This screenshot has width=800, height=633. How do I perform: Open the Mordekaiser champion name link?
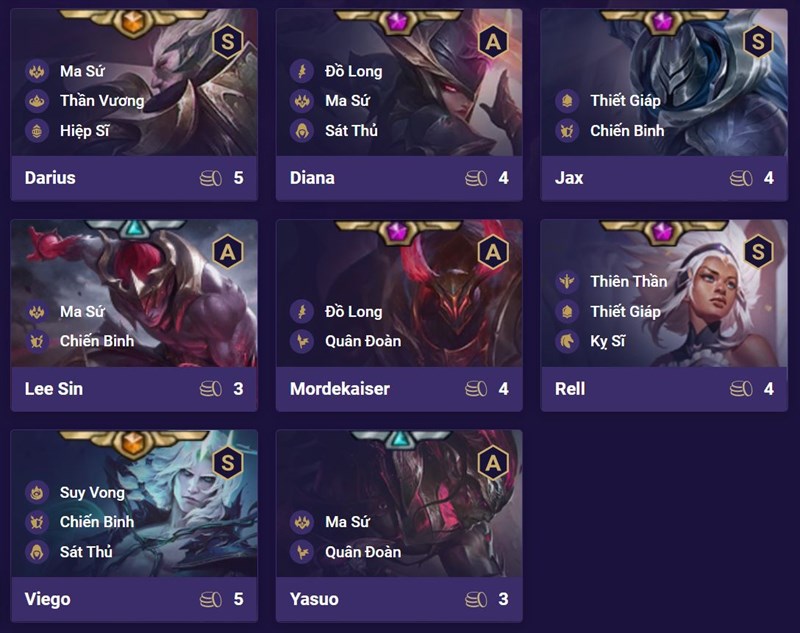(x=339, y=389)
